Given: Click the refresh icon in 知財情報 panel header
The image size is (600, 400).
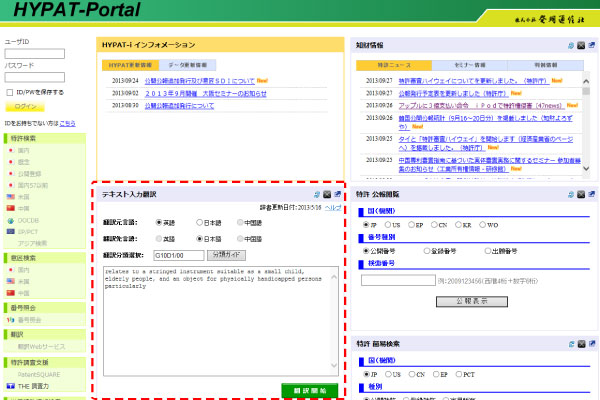Looking at the screenshot, I should (570, 45).
